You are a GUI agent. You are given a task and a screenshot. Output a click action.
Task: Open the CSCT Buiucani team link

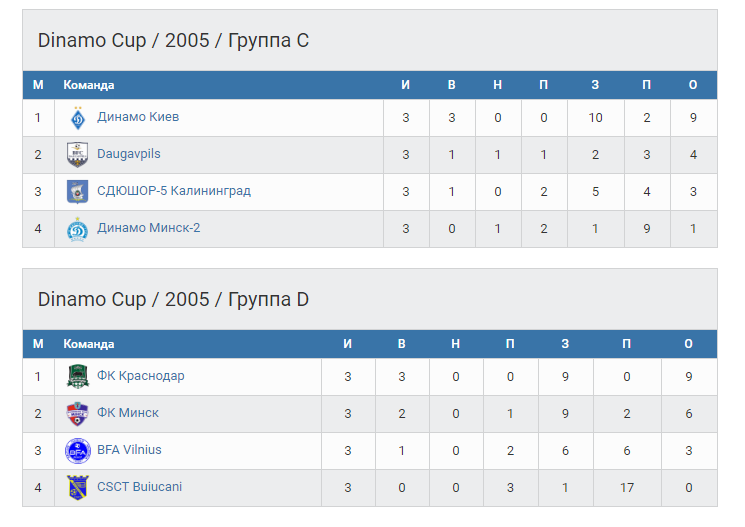(139, 487)
